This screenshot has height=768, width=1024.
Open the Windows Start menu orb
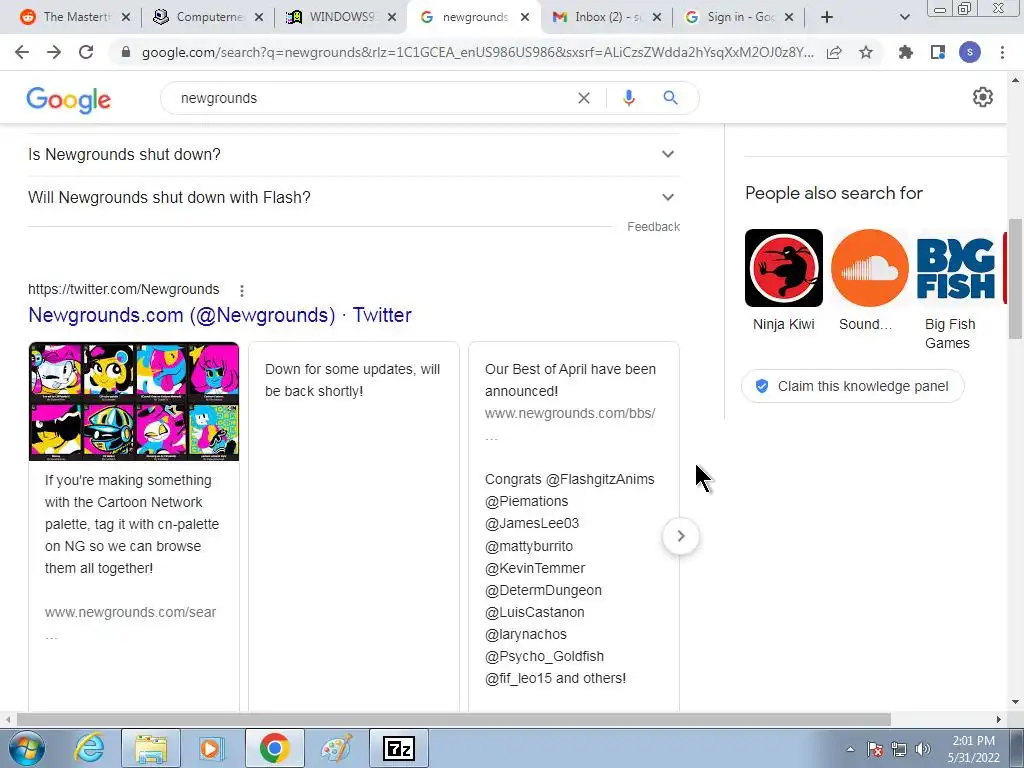point(27,748)
